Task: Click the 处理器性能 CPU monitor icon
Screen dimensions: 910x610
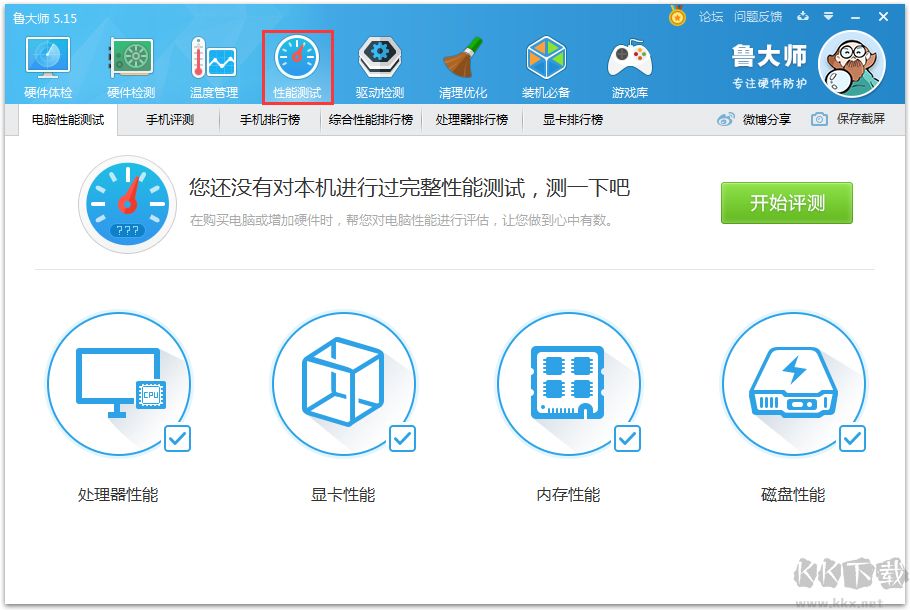Action: (119, 384)
